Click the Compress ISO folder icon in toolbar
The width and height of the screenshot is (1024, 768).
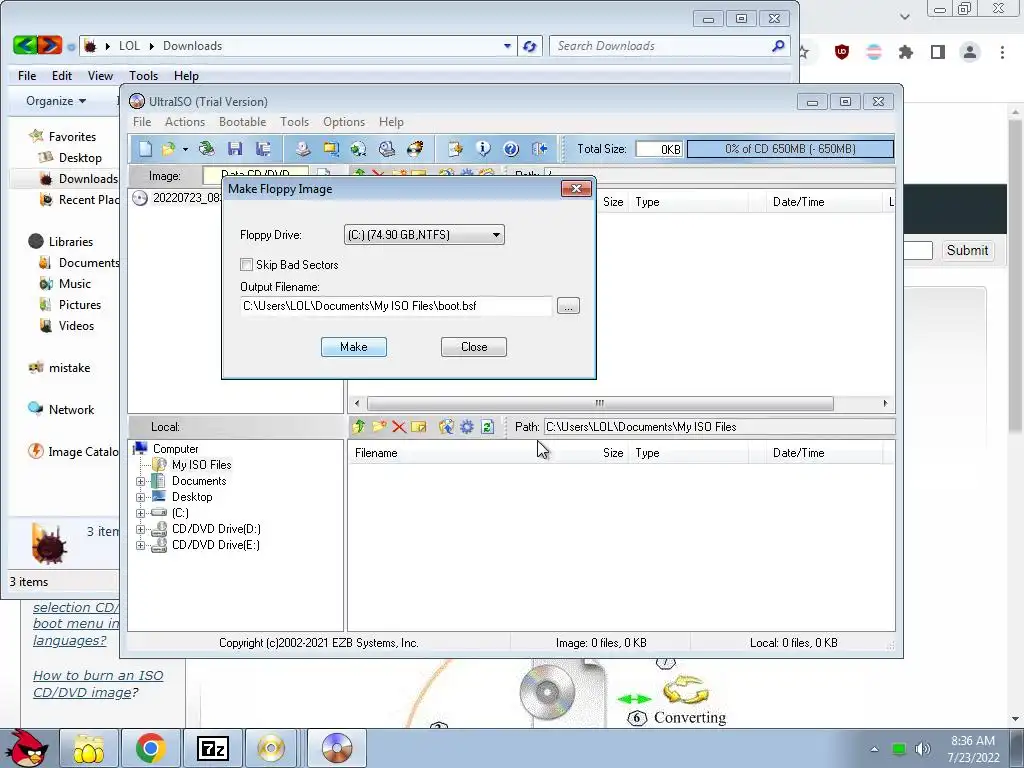coord(331,149)
